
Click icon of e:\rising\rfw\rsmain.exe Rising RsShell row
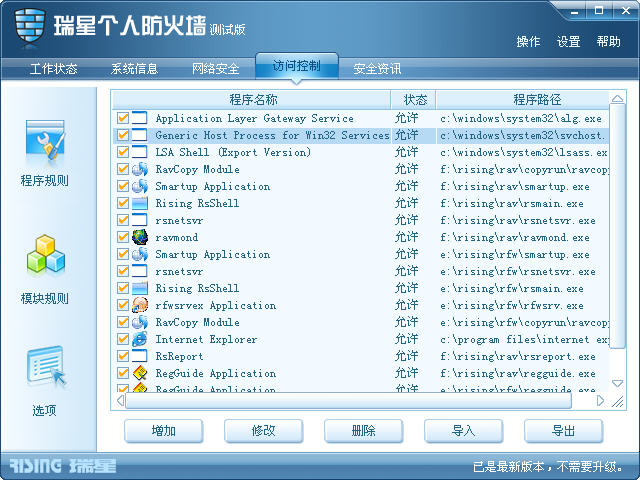(x=140, y=288)
